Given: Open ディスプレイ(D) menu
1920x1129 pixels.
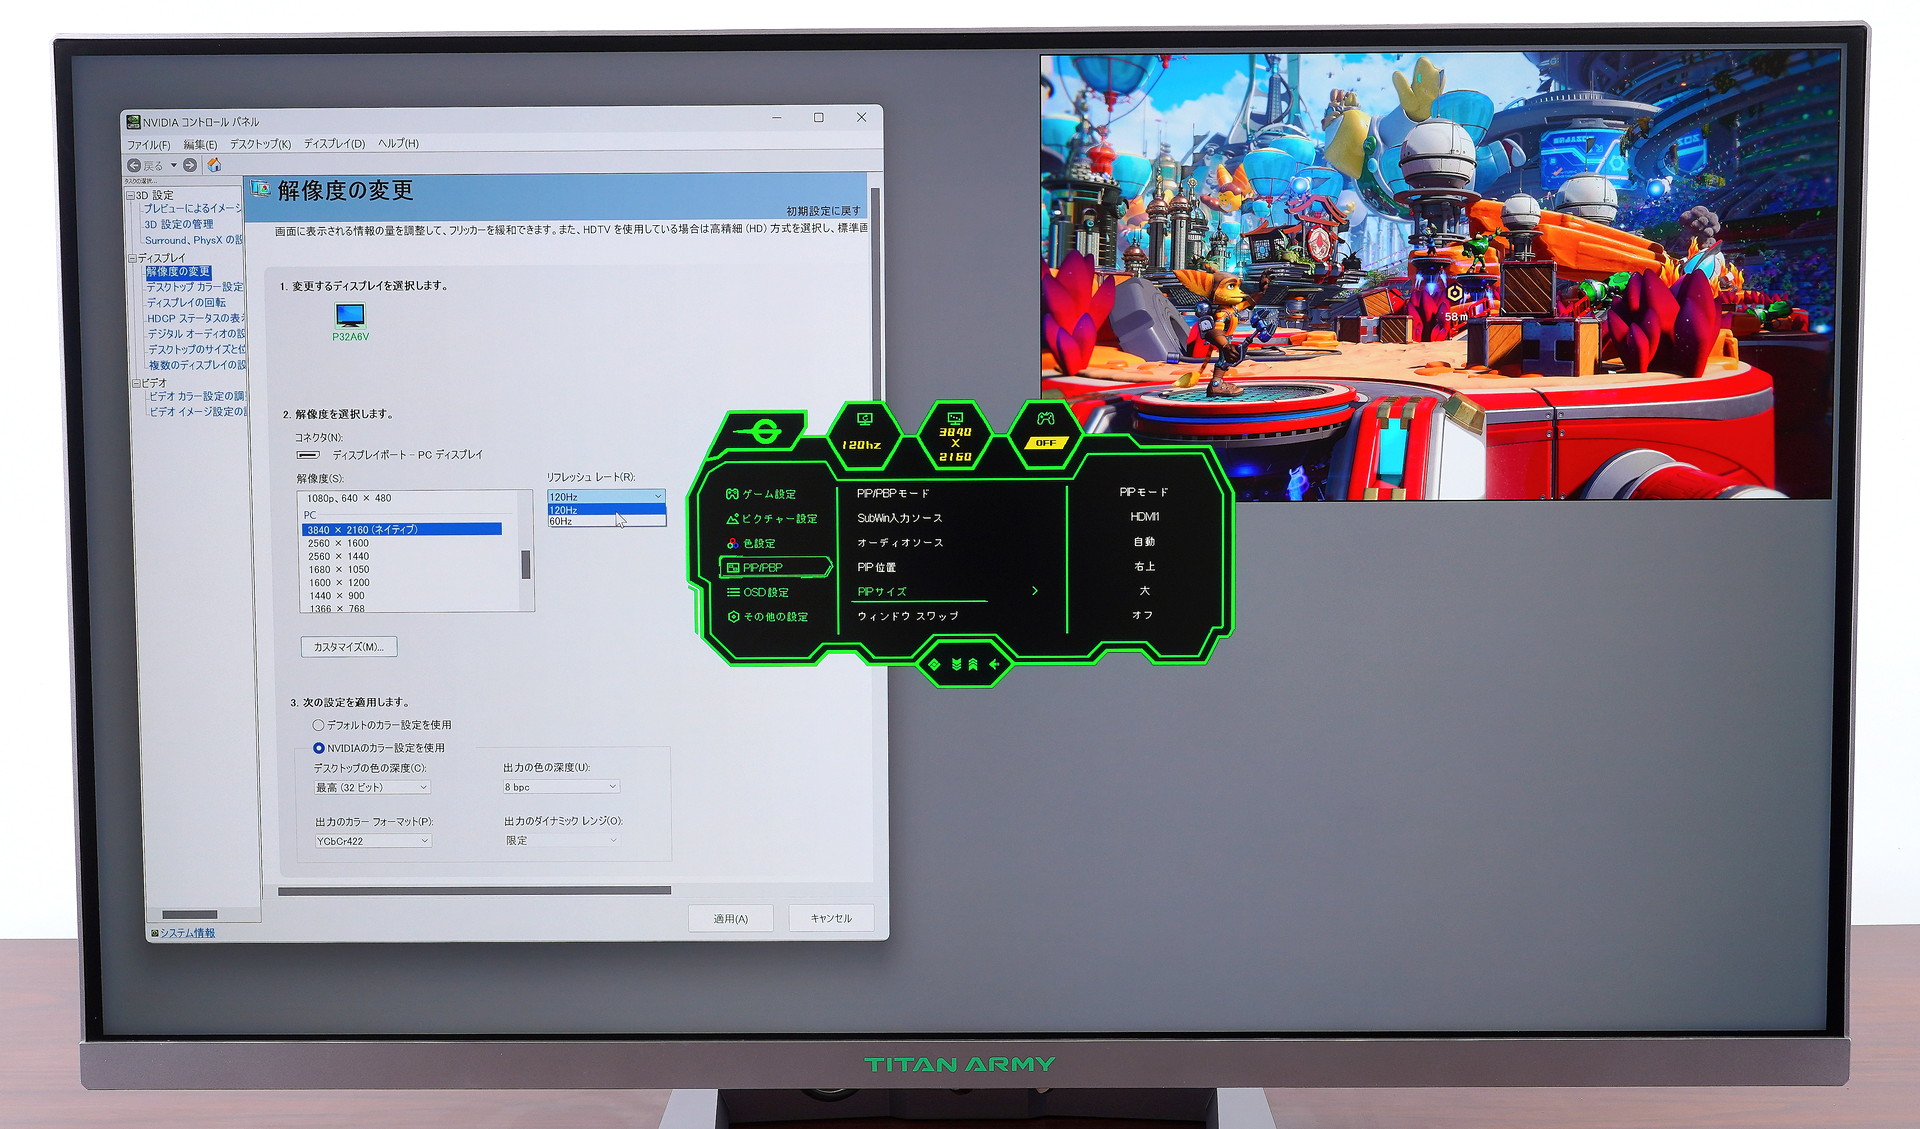Looking at the screenshot, I should pyautogui.click(x=334, y=144).
